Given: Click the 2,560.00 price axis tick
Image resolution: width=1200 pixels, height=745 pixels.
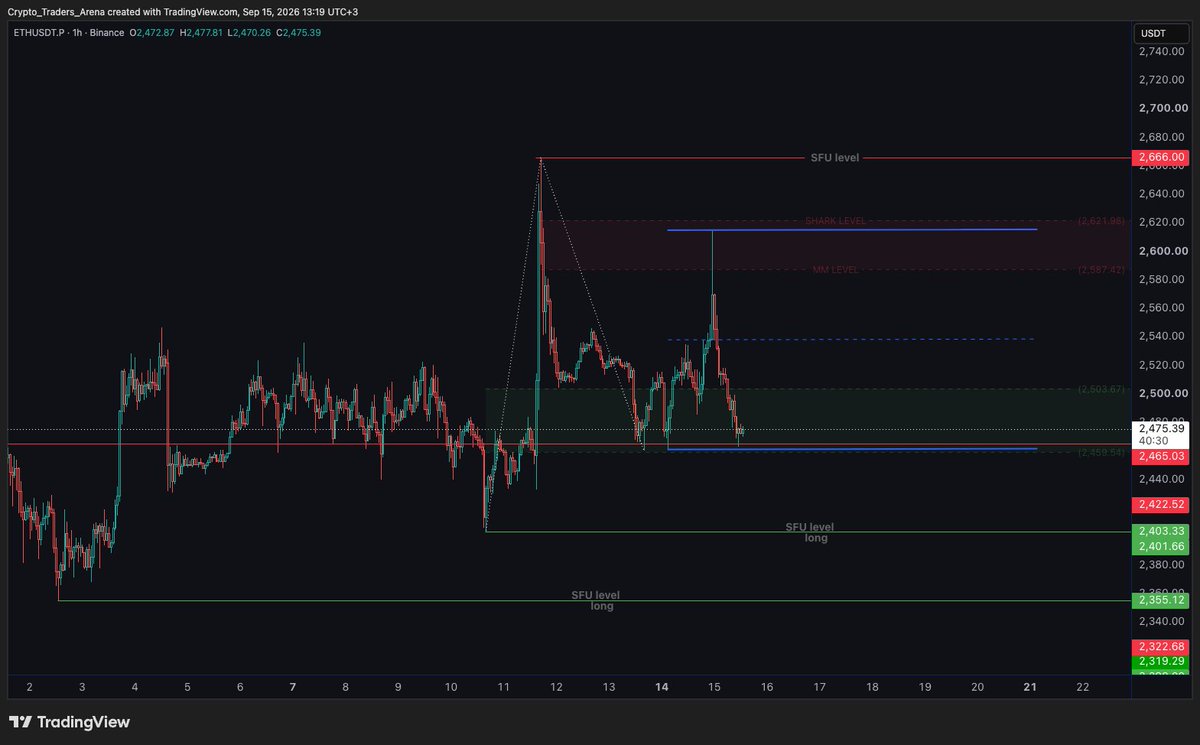Looking at the screenshot, I should point(1161,308).
